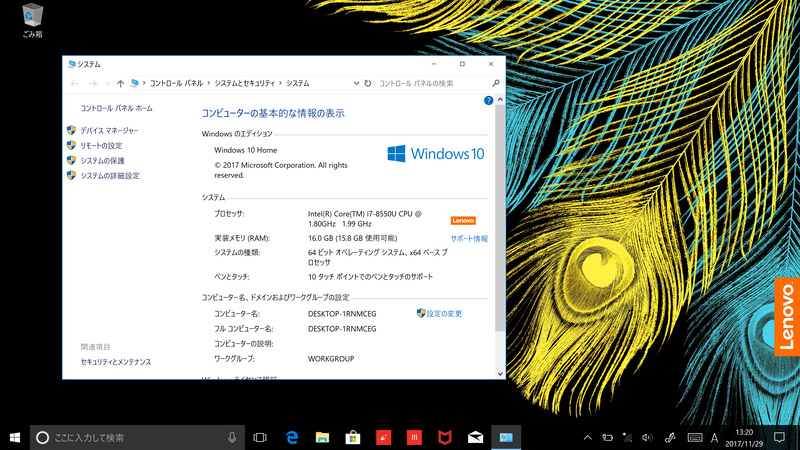Click the computer icon in address bar

pyautogui.click(x=134, y=83)
